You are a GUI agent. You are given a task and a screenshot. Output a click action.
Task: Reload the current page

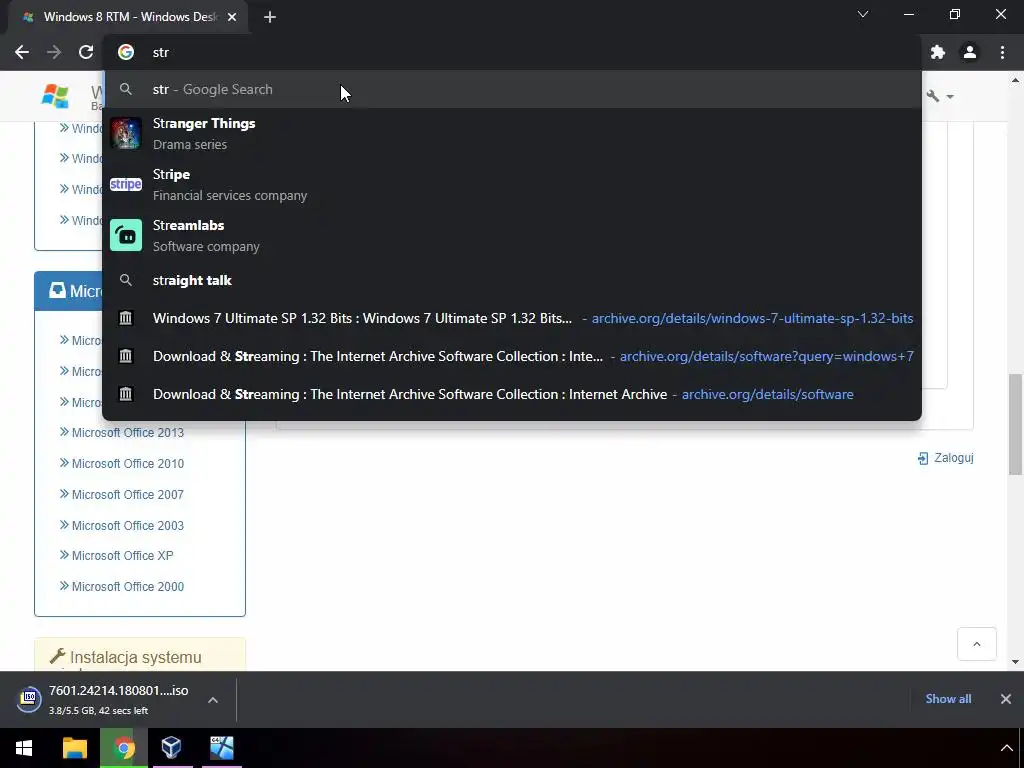pos(86,52)
